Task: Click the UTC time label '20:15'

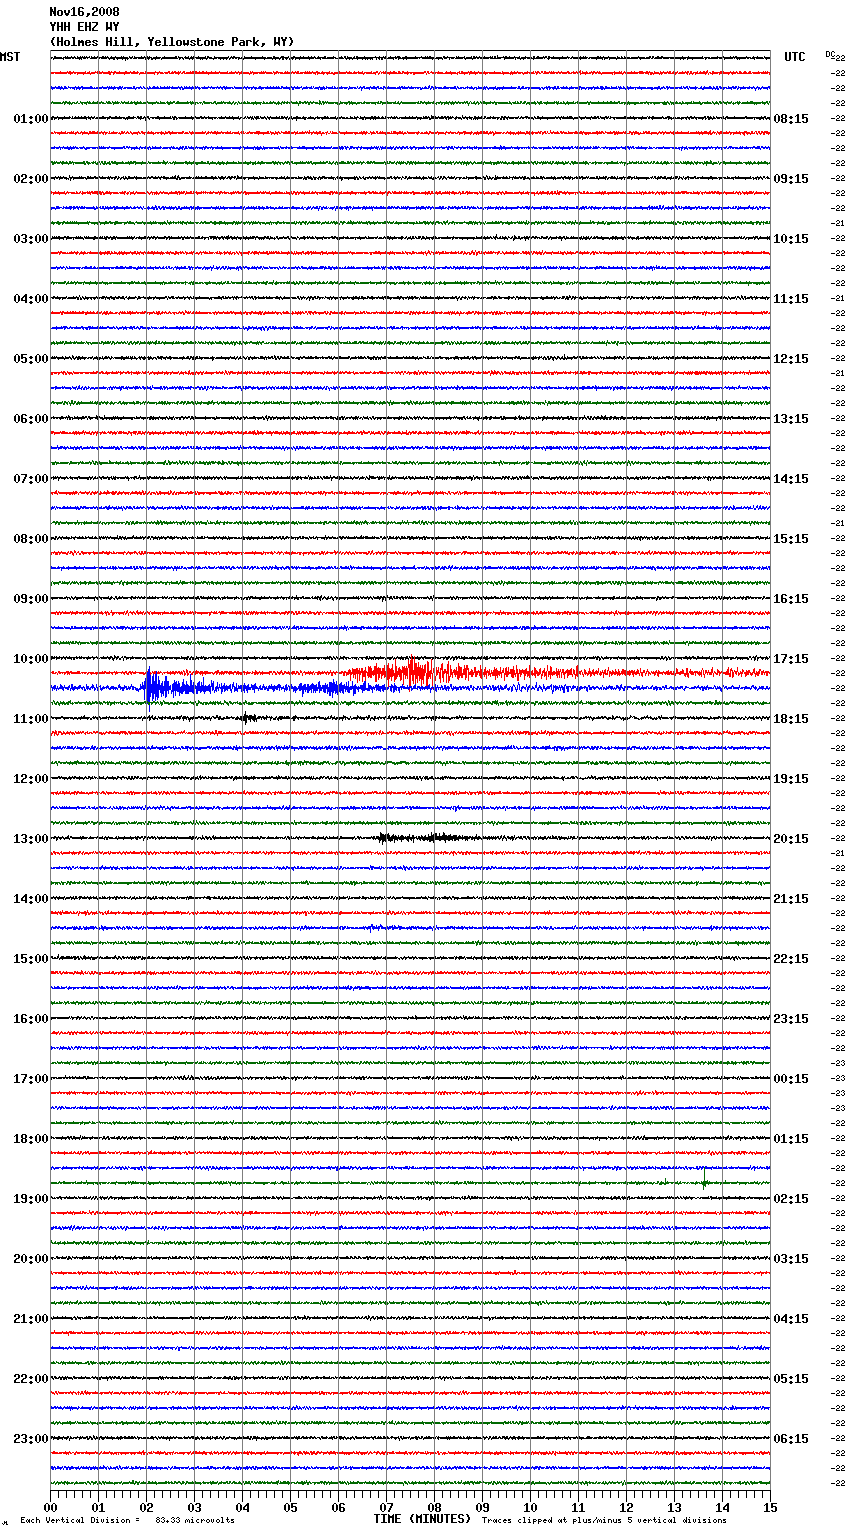Action: [x=791, y=839]
